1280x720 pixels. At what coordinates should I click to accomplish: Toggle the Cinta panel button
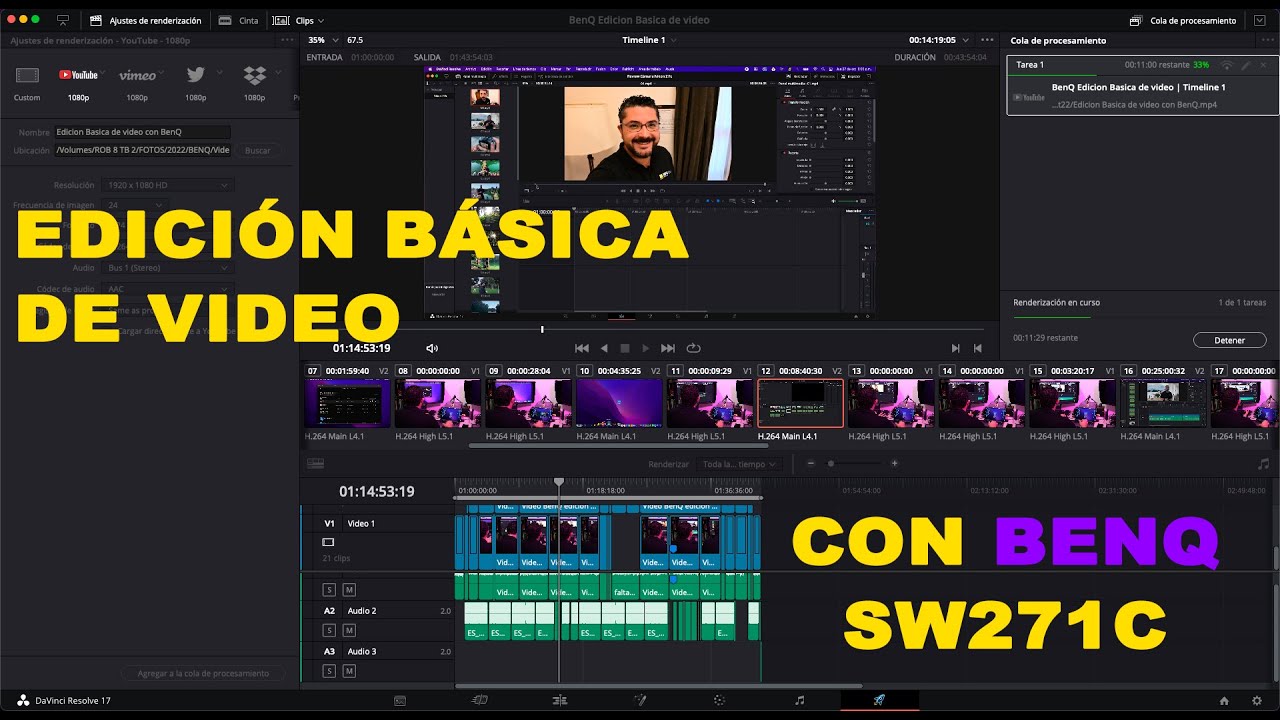tap(238, 20)
